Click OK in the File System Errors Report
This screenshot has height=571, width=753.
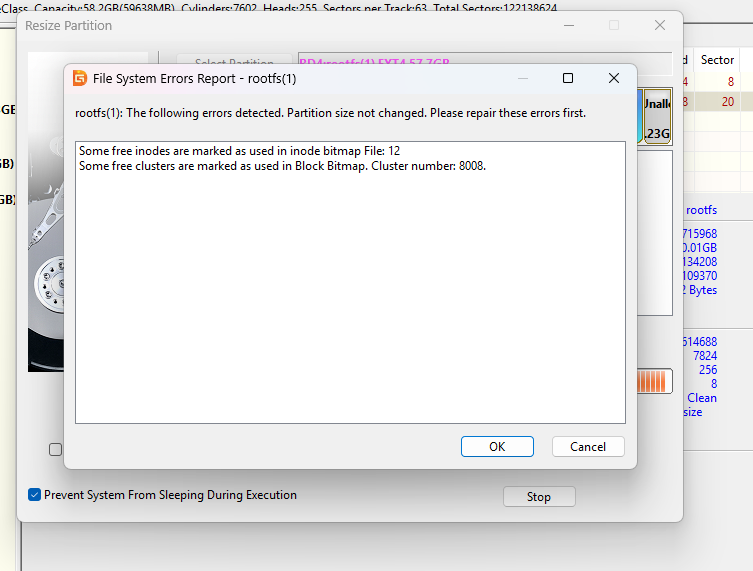tap(497, 447)
